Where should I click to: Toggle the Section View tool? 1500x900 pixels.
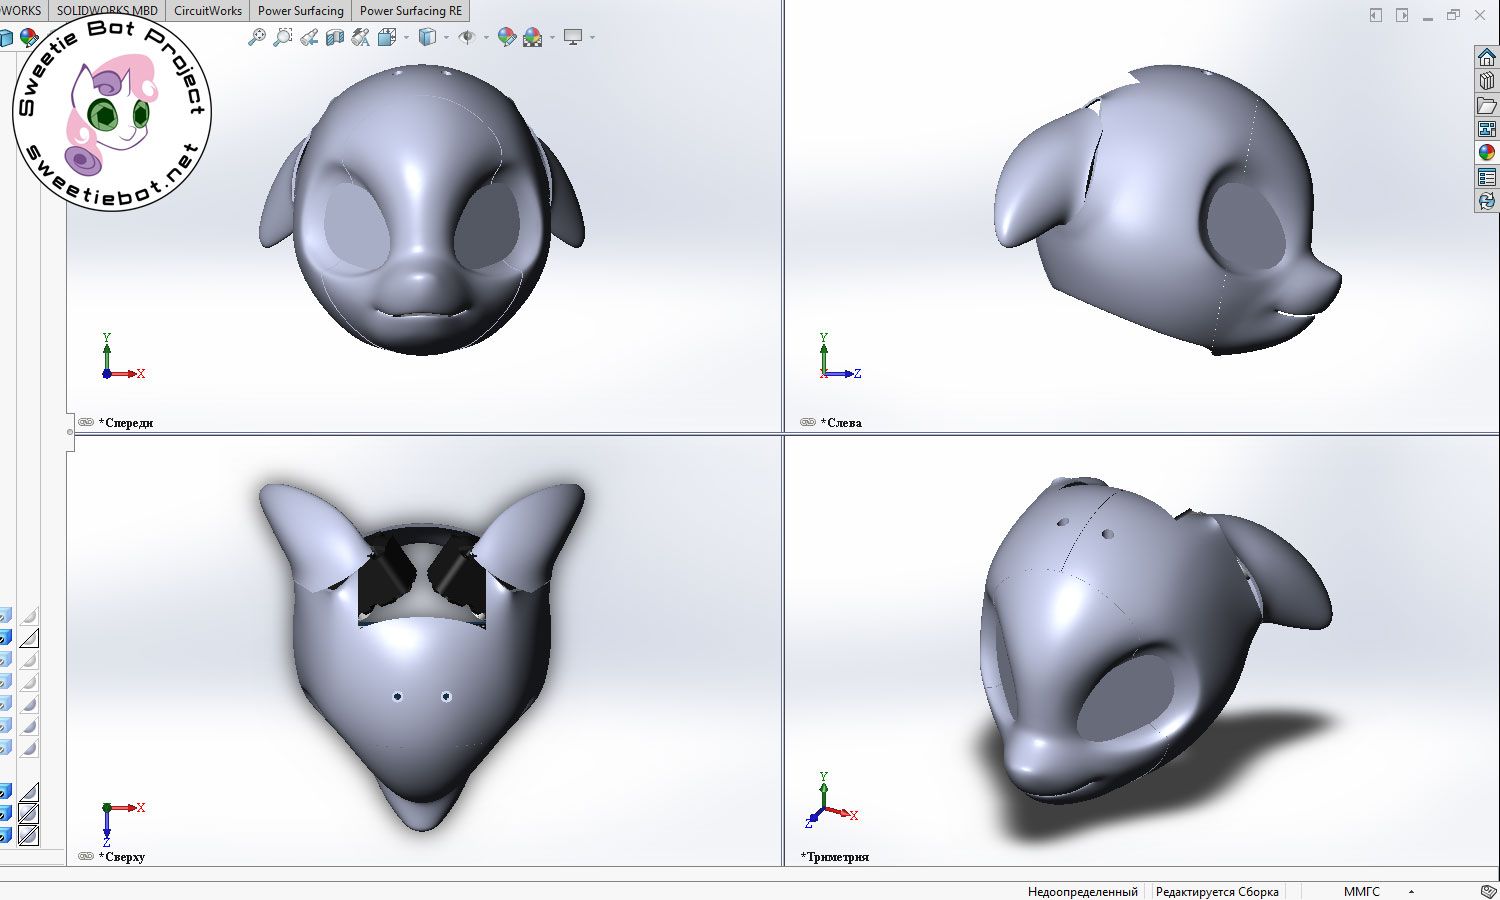tap(335, 37)
